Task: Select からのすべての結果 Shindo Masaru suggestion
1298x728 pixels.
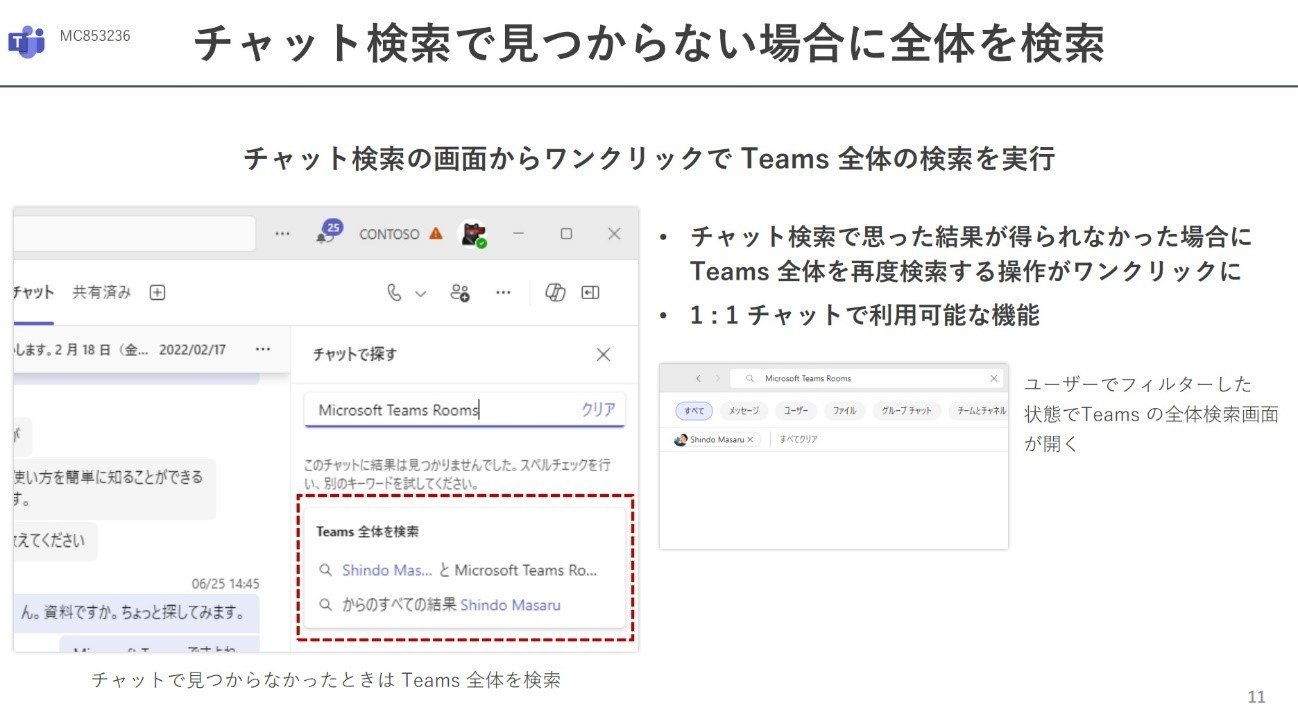Action: [x=440, y=605]
